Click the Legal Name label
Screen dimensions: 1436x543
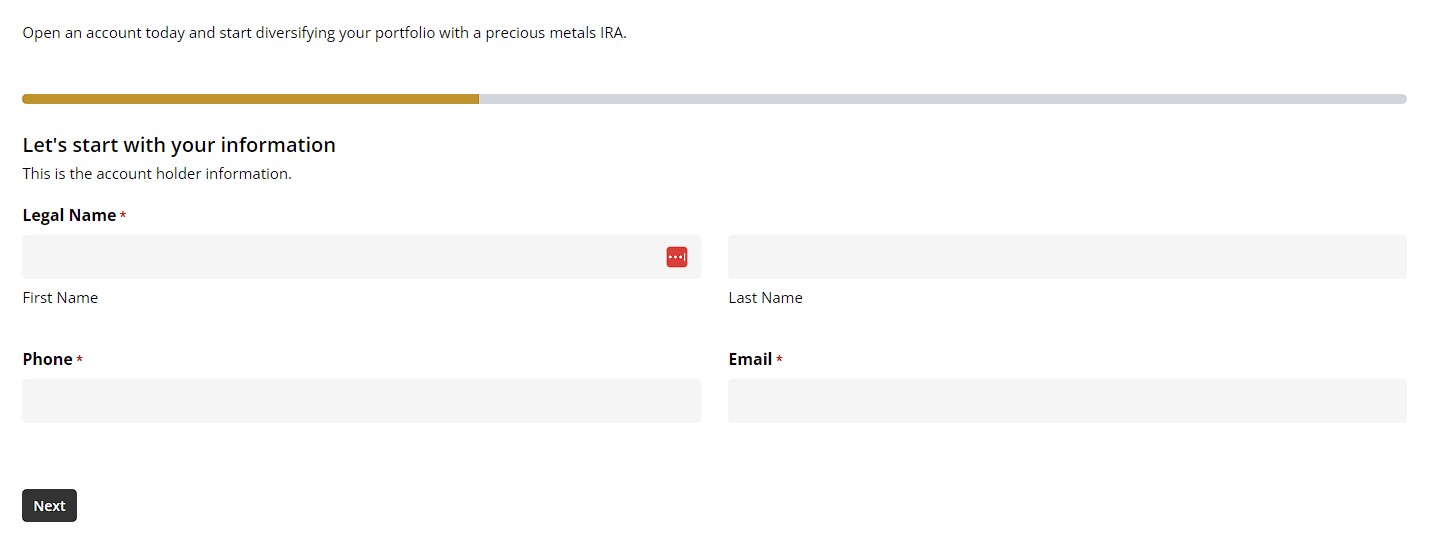click(x=69, y=215)
